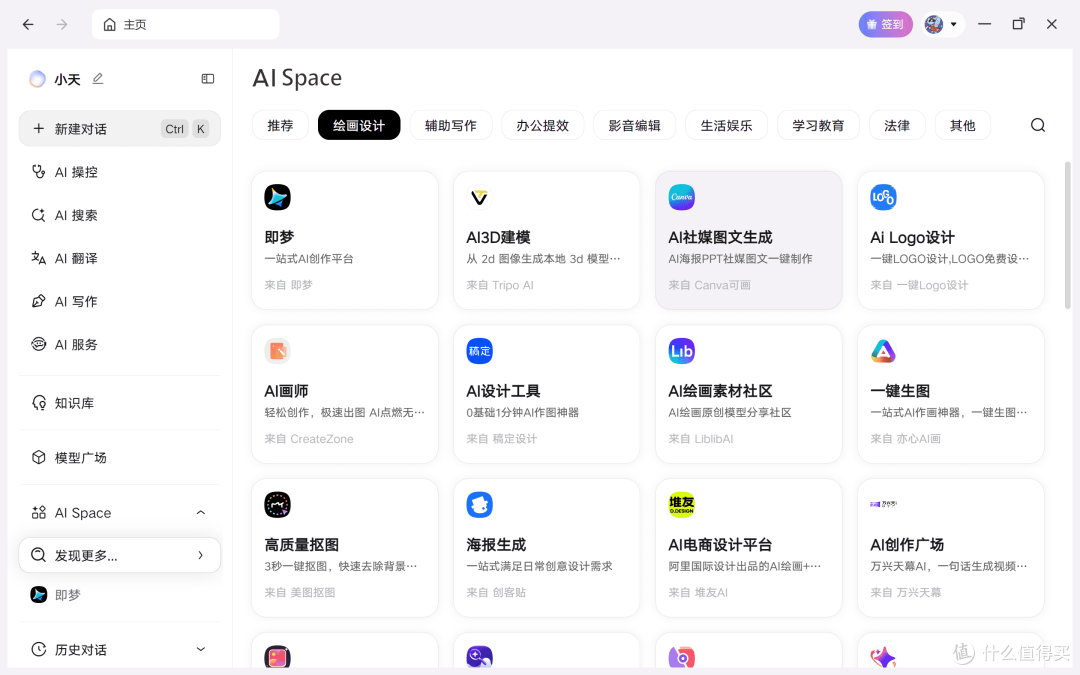Image resolution: width=1080 pixels, height=675 pixels.
Task: Switch to the 学习教育 tab
Action: tap(818, 125)
